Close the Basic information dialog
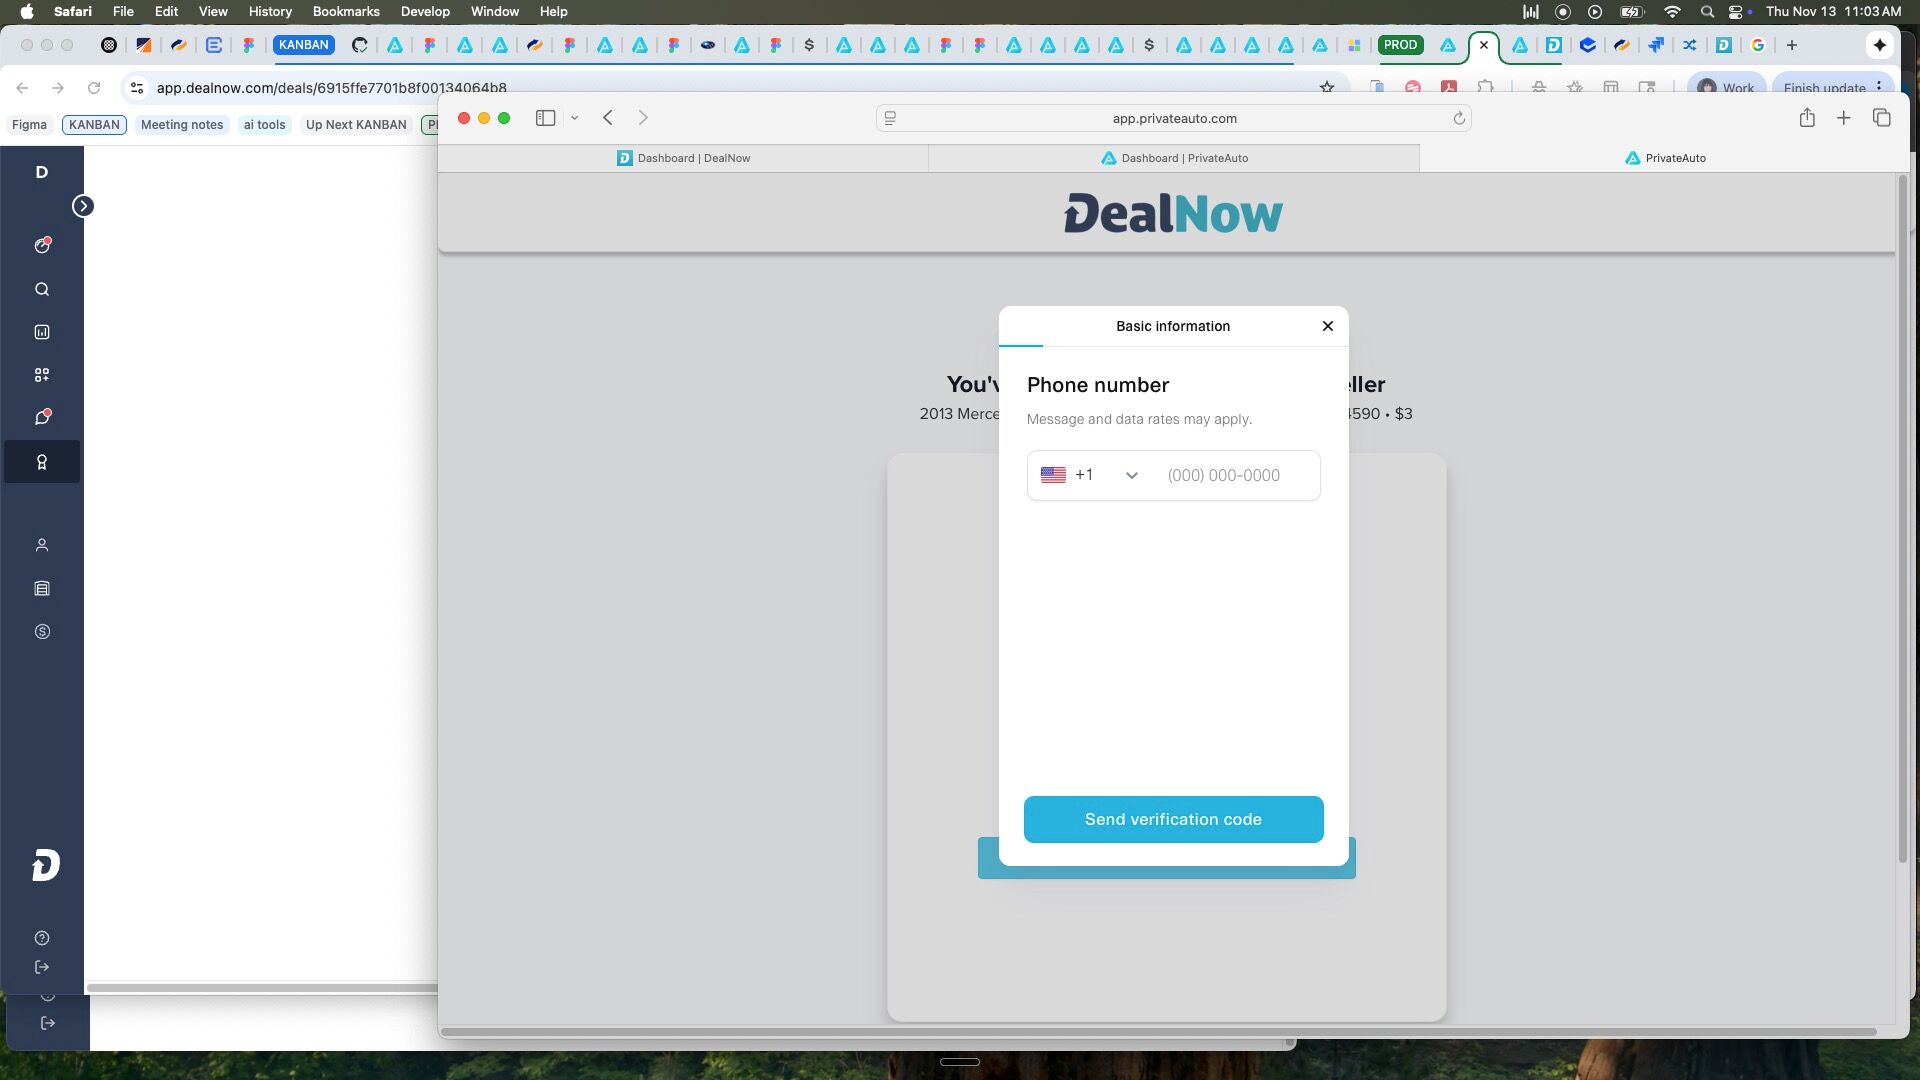 click(1327, 326)
